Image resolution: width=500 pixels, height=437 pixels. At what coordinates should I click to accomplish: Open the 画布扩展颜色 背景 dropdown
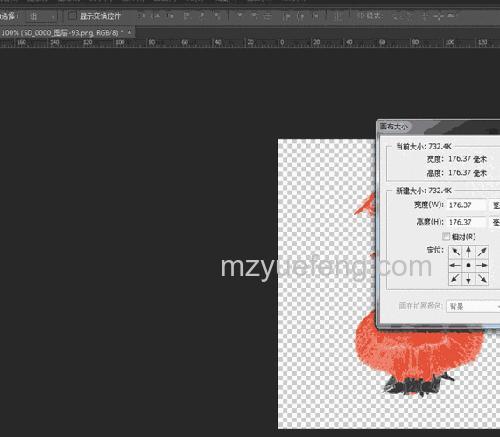(473, 306)
